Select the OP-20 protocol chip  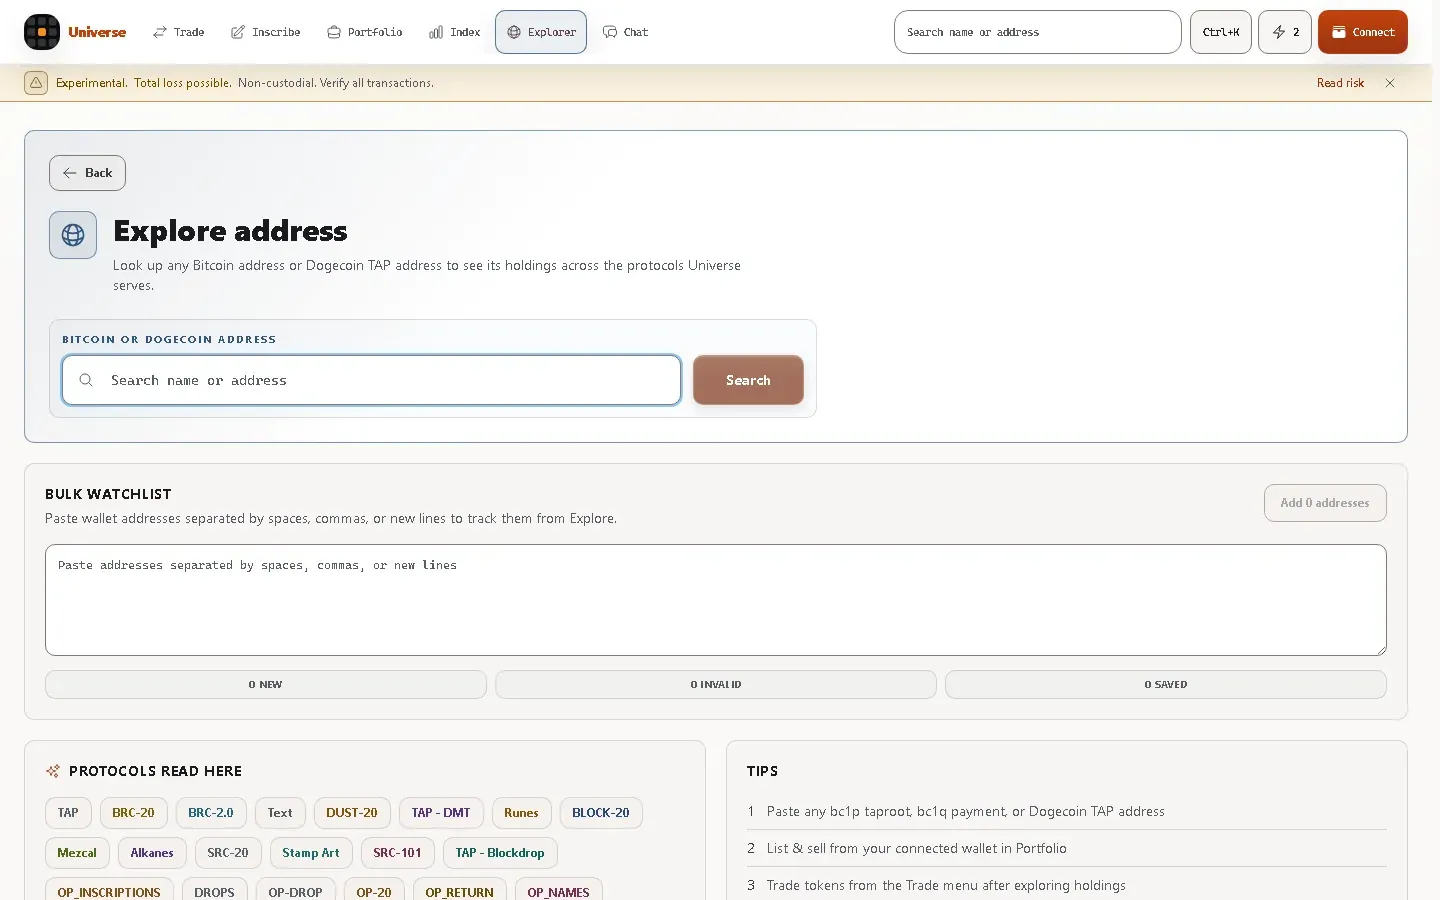374,890
